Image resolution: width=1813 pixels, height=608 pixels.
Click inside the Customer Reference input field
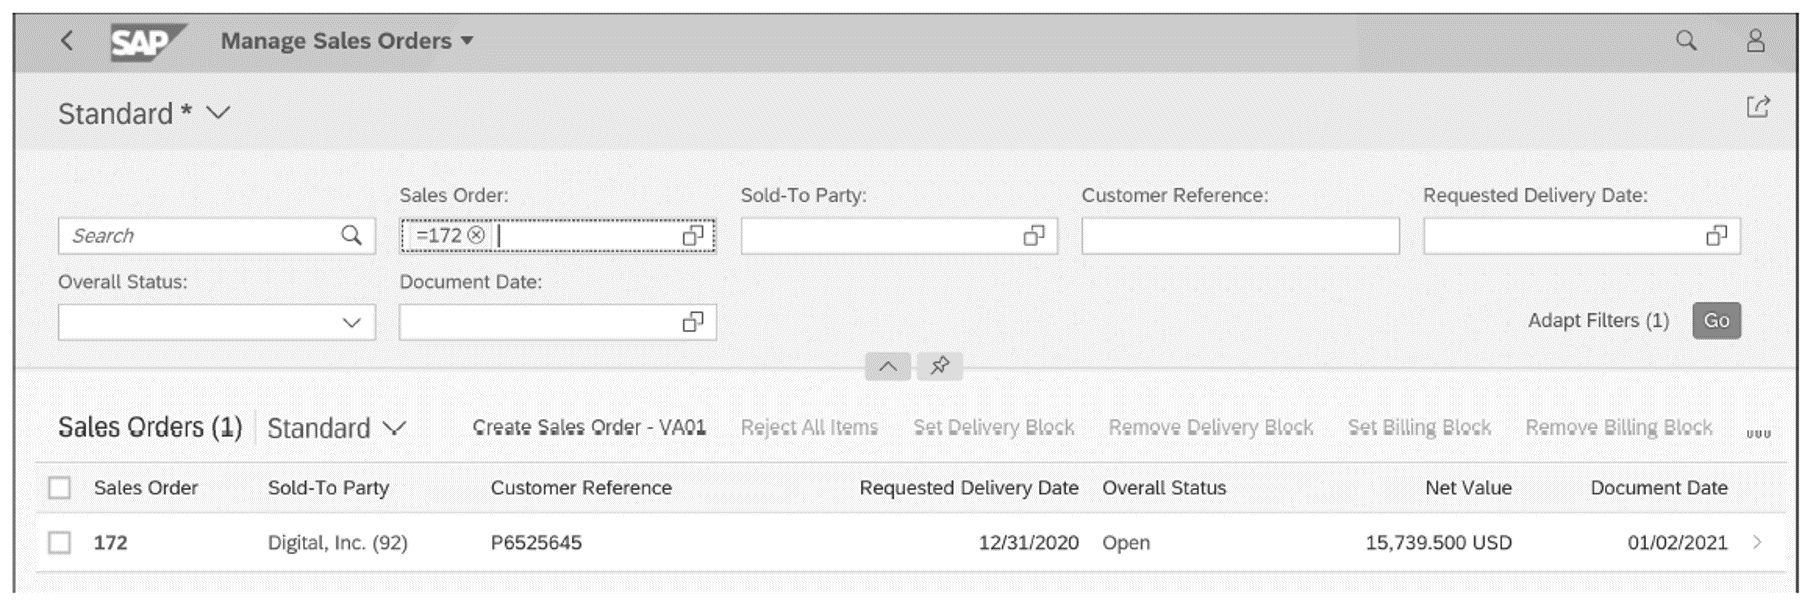[1240, 236]
